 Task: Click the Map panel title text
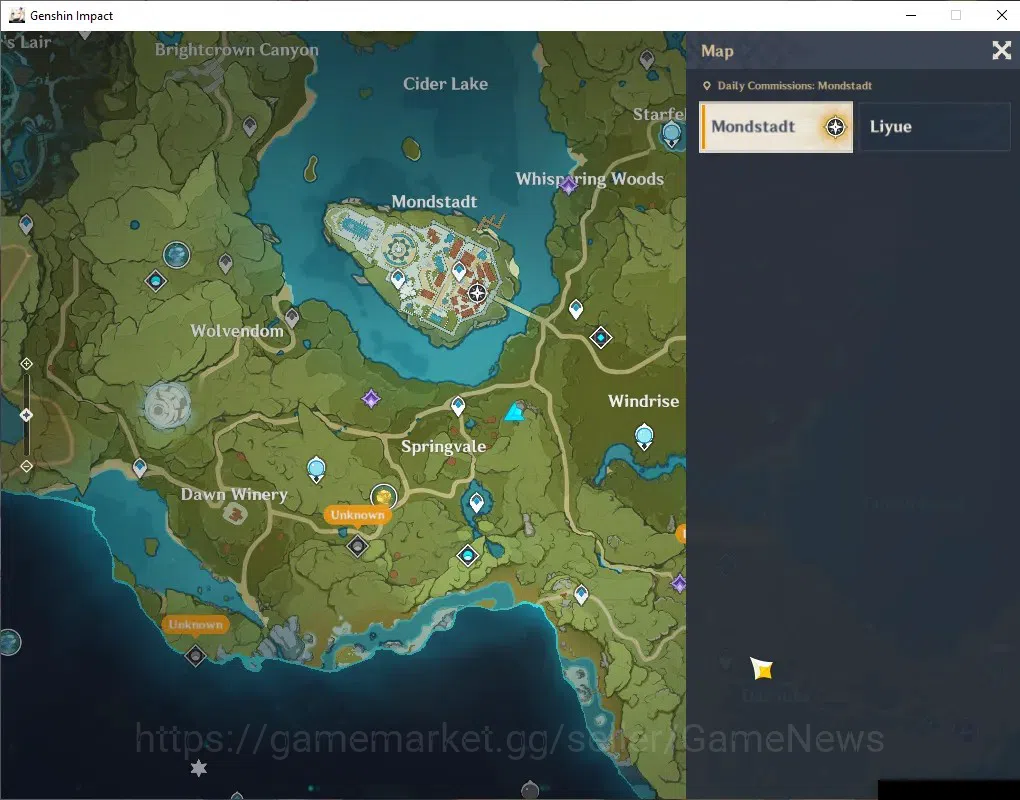(x=717, y=51)
